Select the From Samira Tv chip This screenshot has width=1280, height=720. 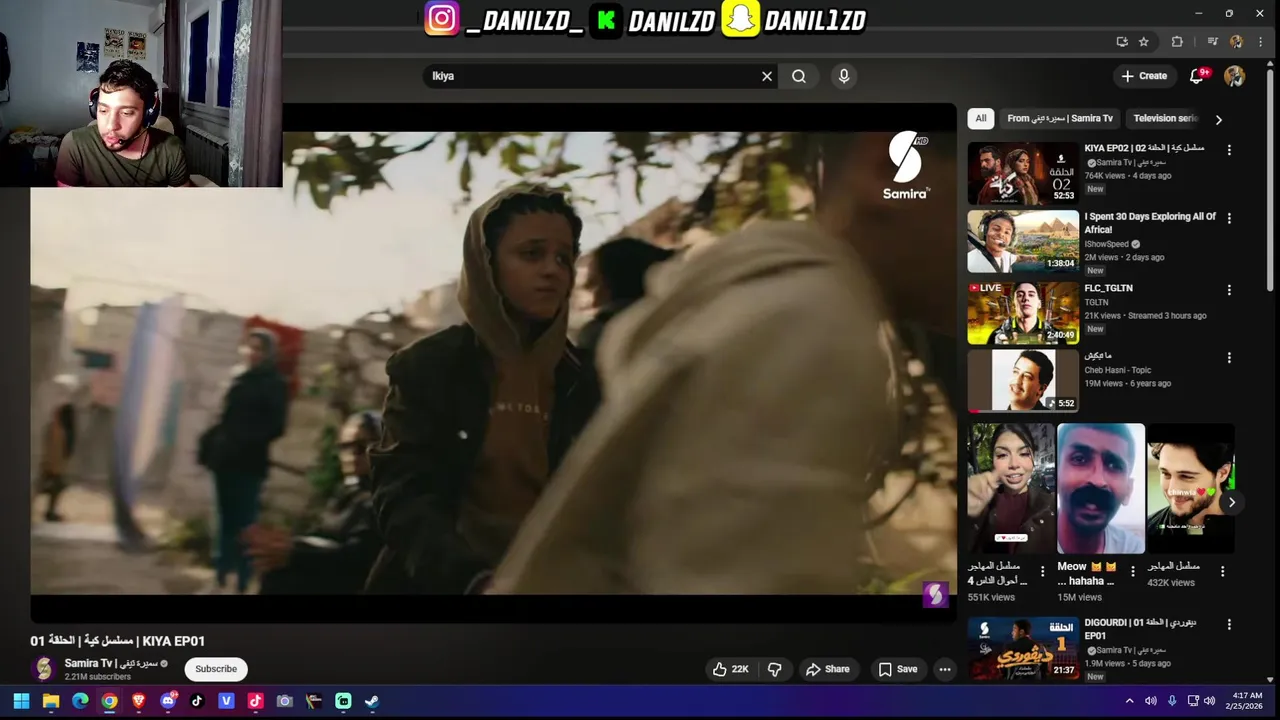[x=1060, y=118]
